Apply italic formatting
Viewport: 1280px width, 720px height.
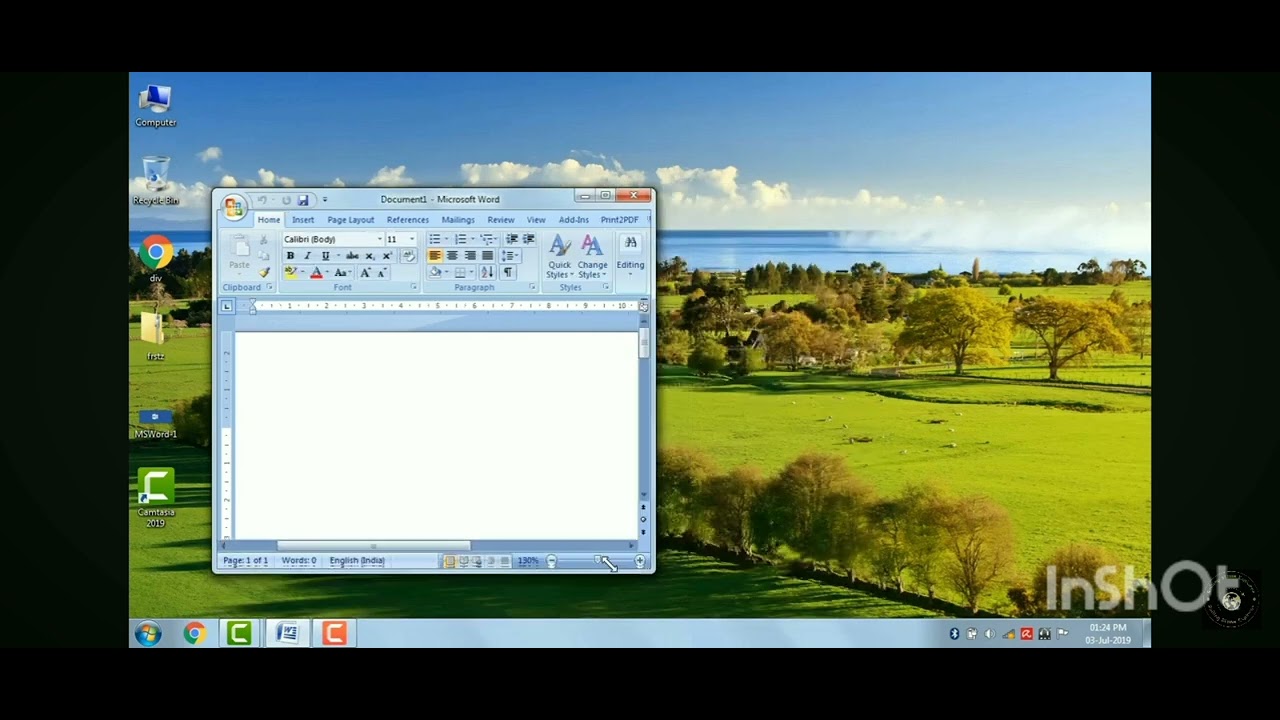click(x=307, y=255)
